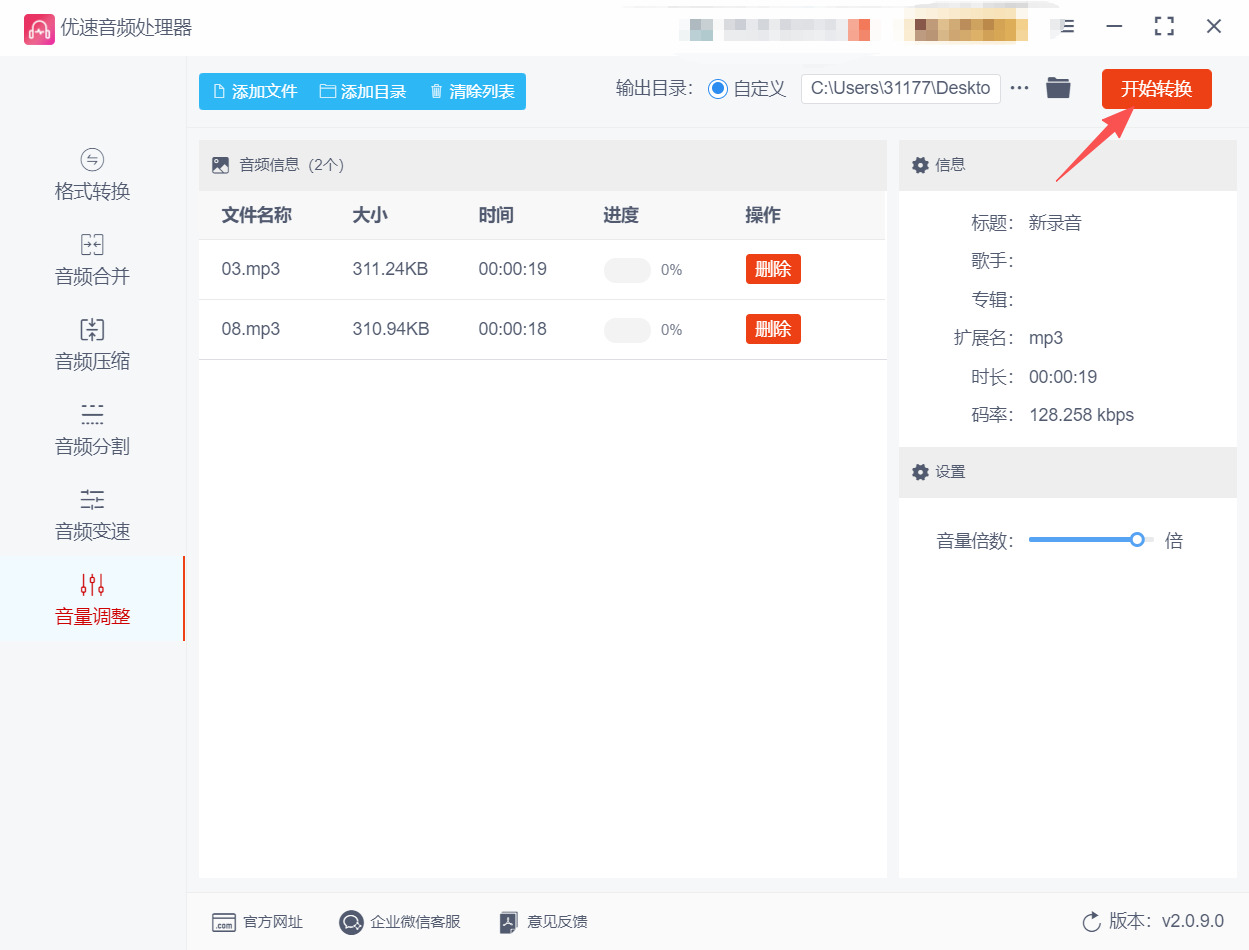Open 意见反馈 feedback link

point(543,922)
